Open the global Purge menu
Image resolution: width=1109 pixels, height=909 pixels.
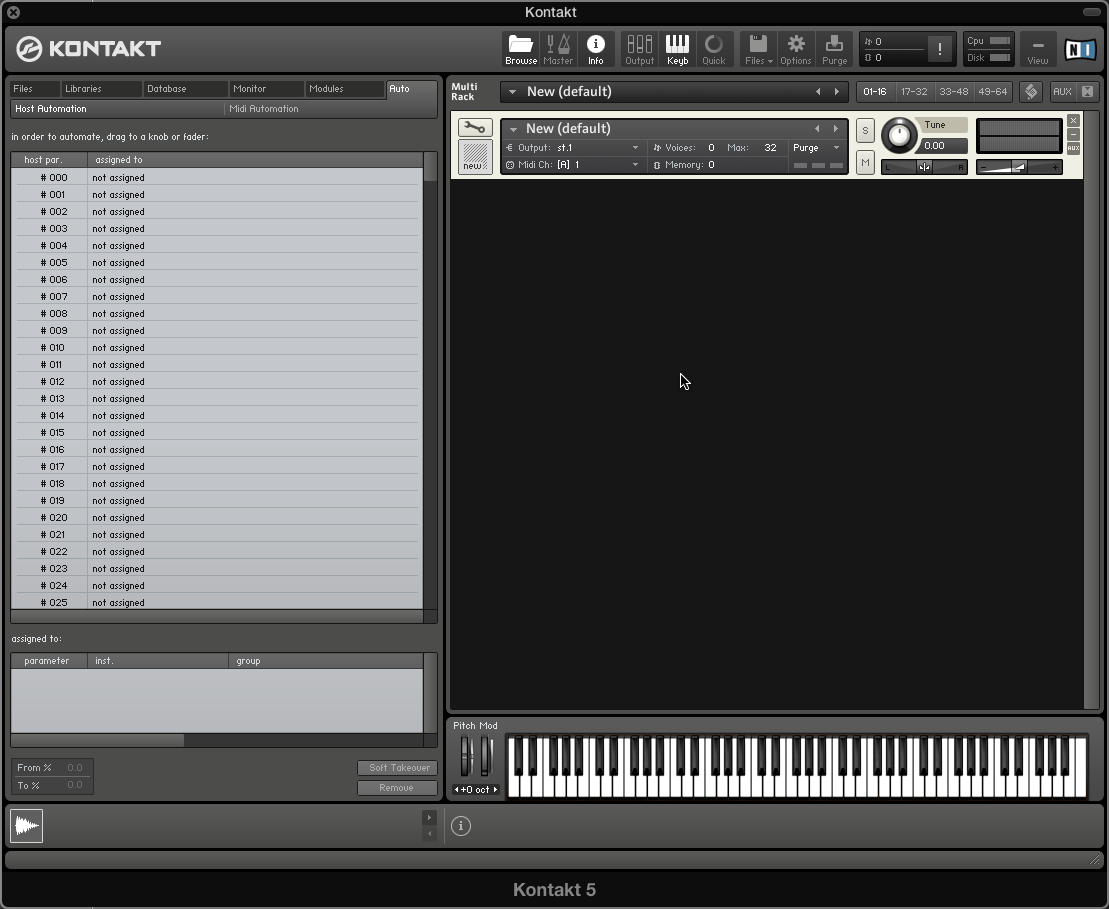tap(834, 50)
